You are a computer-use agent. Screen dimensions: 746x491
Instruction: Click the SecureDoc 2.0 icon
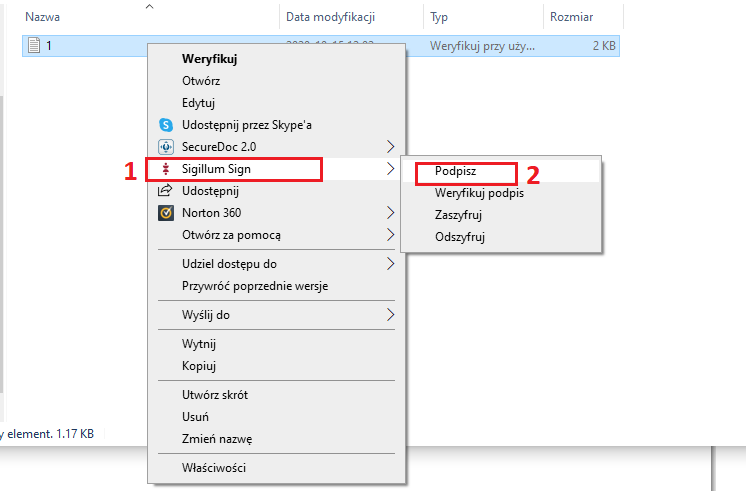tap(166, 147)
